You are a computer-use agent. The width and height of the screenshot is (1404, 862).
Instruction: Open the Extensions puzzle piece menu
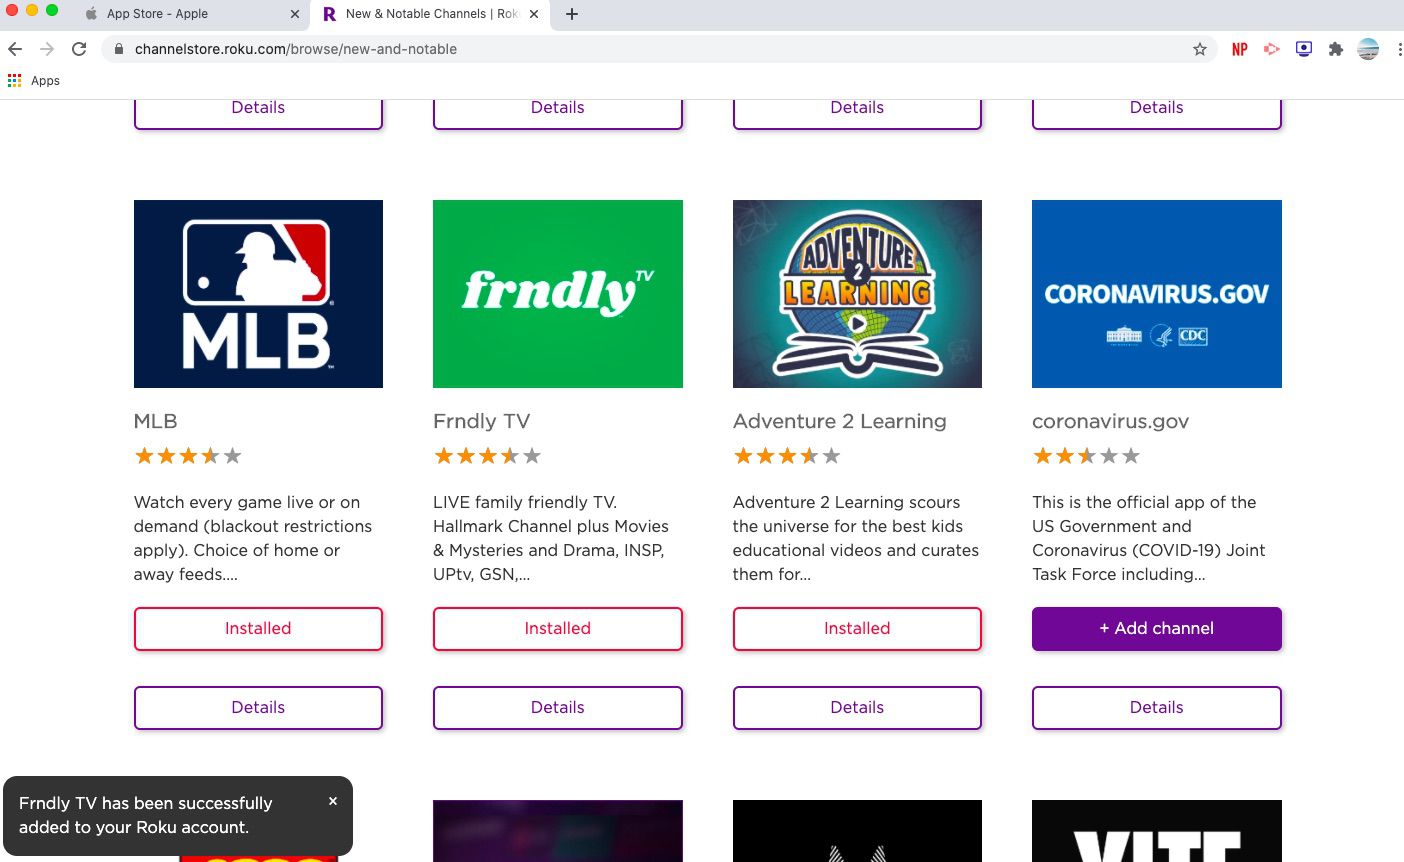click(1336, 49)
